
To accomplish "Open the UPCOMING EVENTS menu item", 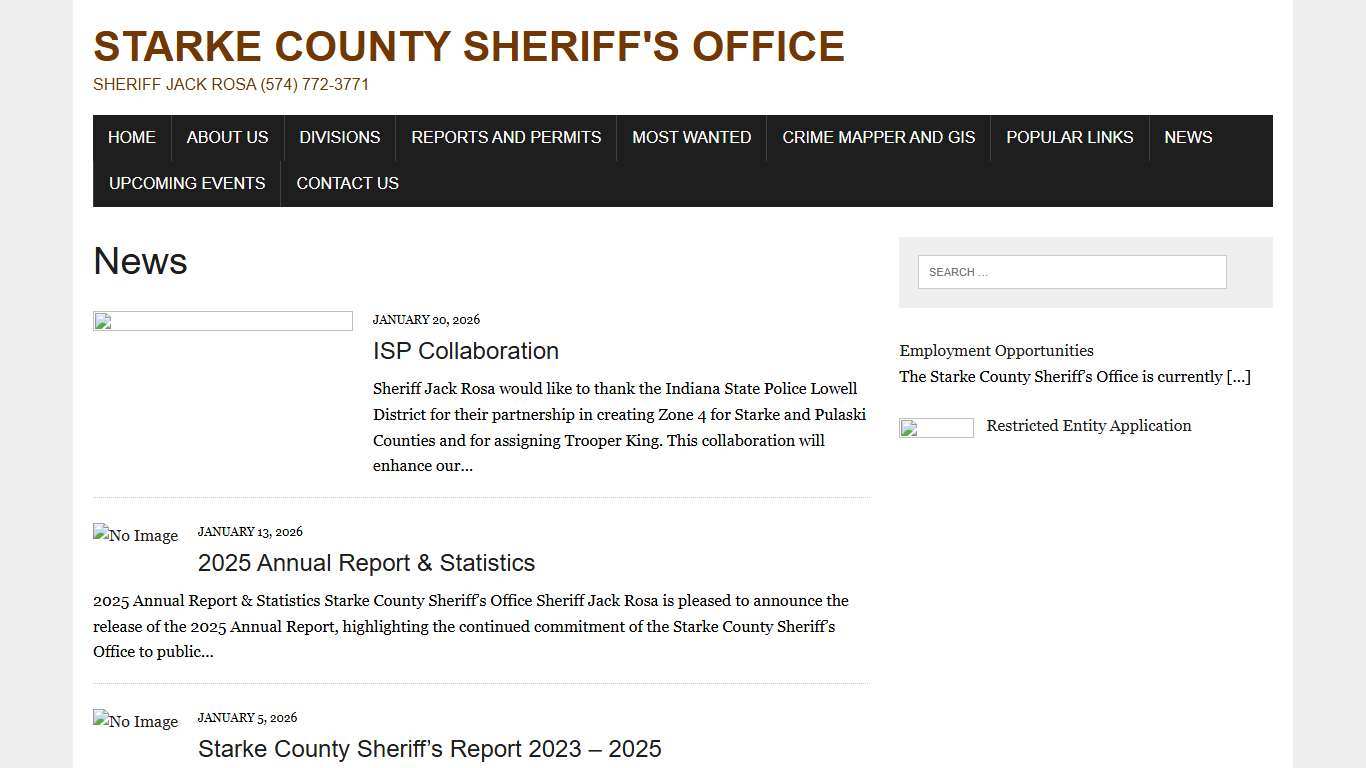I will 187,183.
